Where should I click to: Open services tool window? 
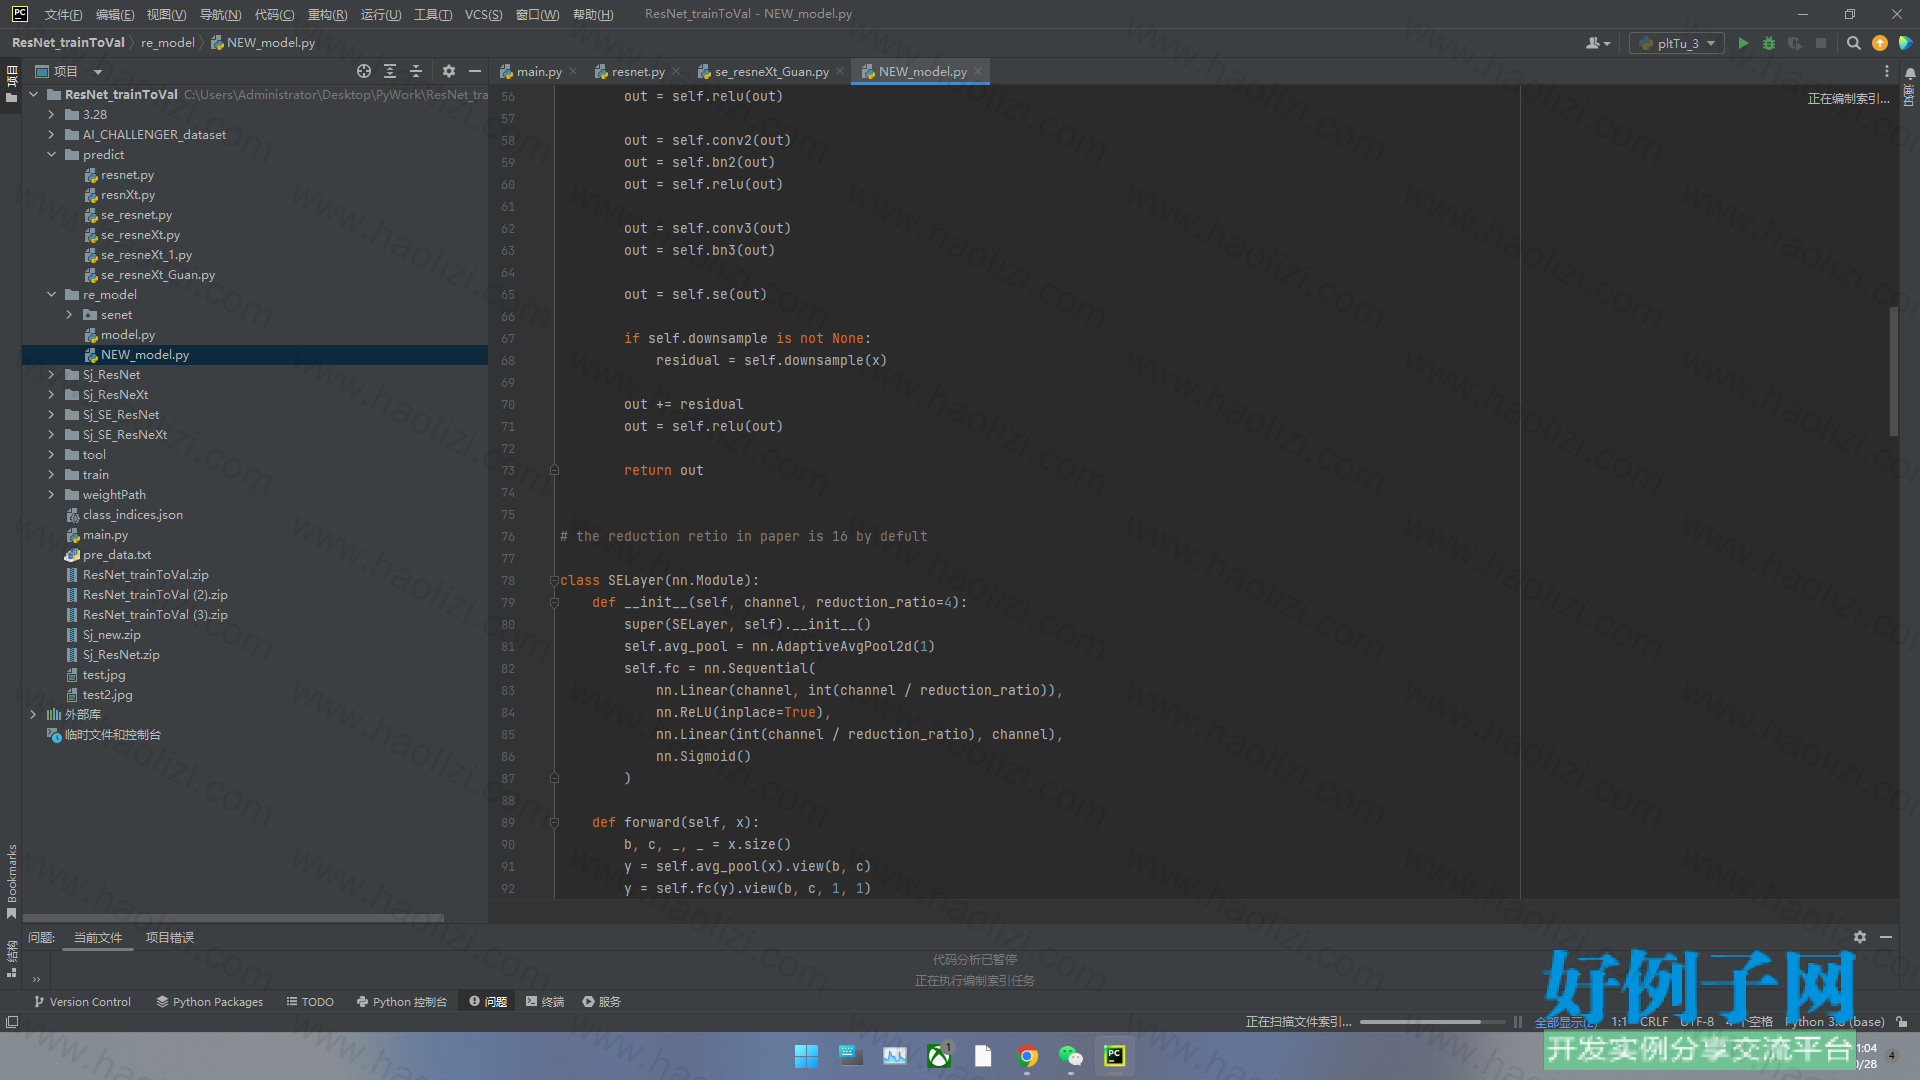pyautogui.click(x=602, y=1002)
